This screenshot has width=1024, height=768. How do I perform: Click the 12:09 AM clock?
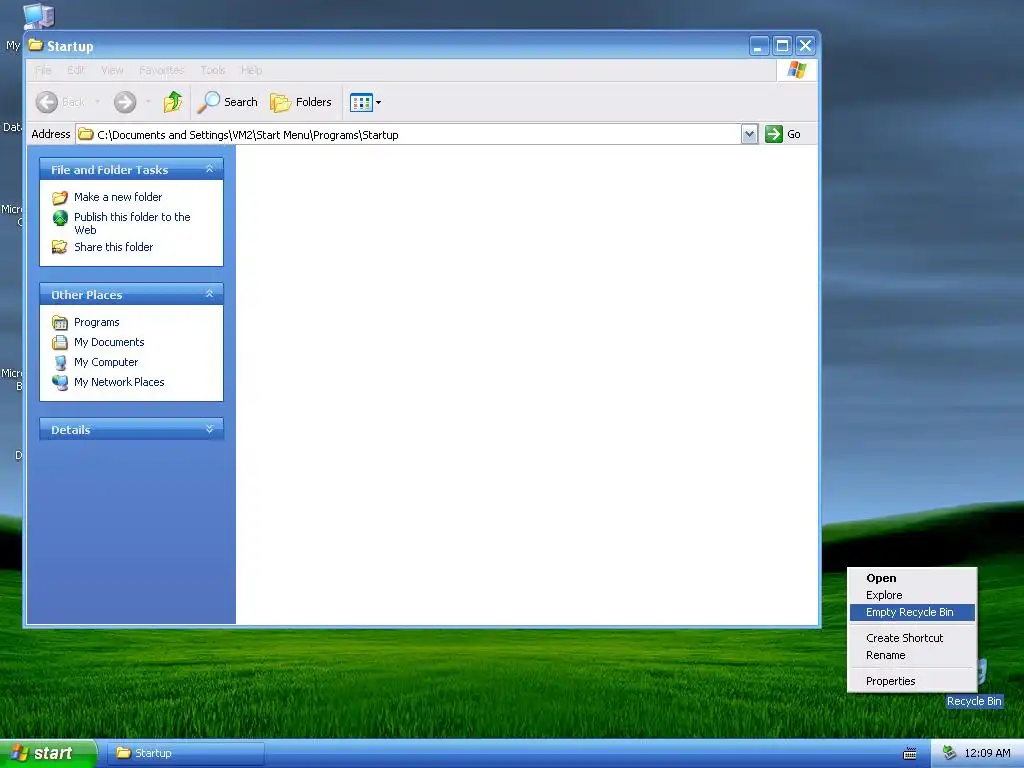coord(987,753)
